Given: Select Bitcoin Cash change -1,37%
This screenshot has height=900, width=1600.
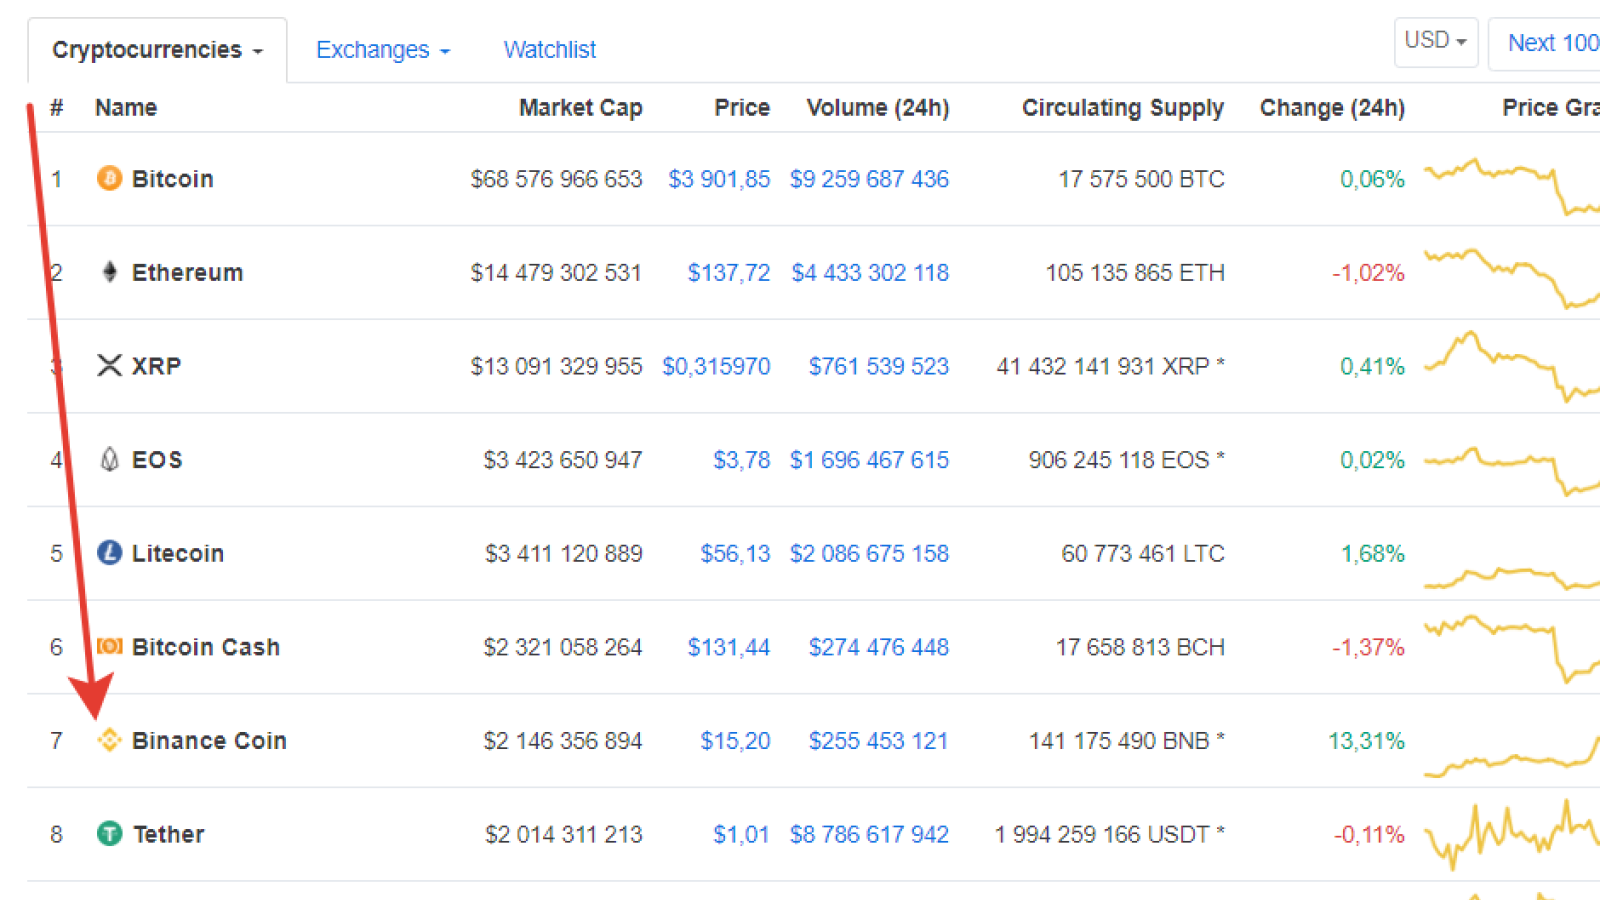Looking at the screenshot, I should click(x=1368, y=647).
